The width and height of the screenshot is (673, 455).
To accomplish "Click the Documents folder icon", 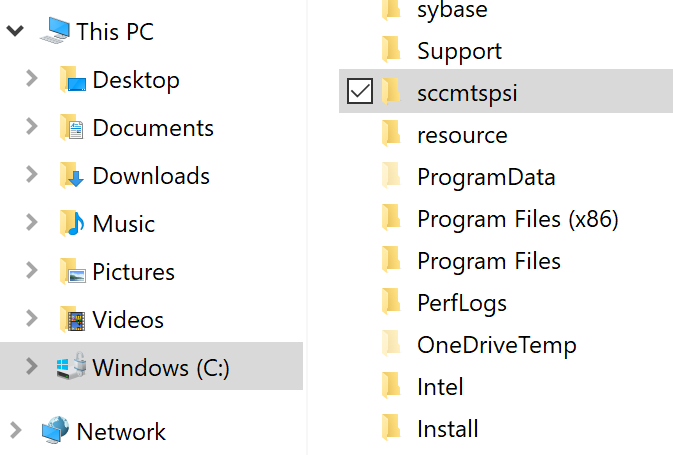I will (72, 128).
